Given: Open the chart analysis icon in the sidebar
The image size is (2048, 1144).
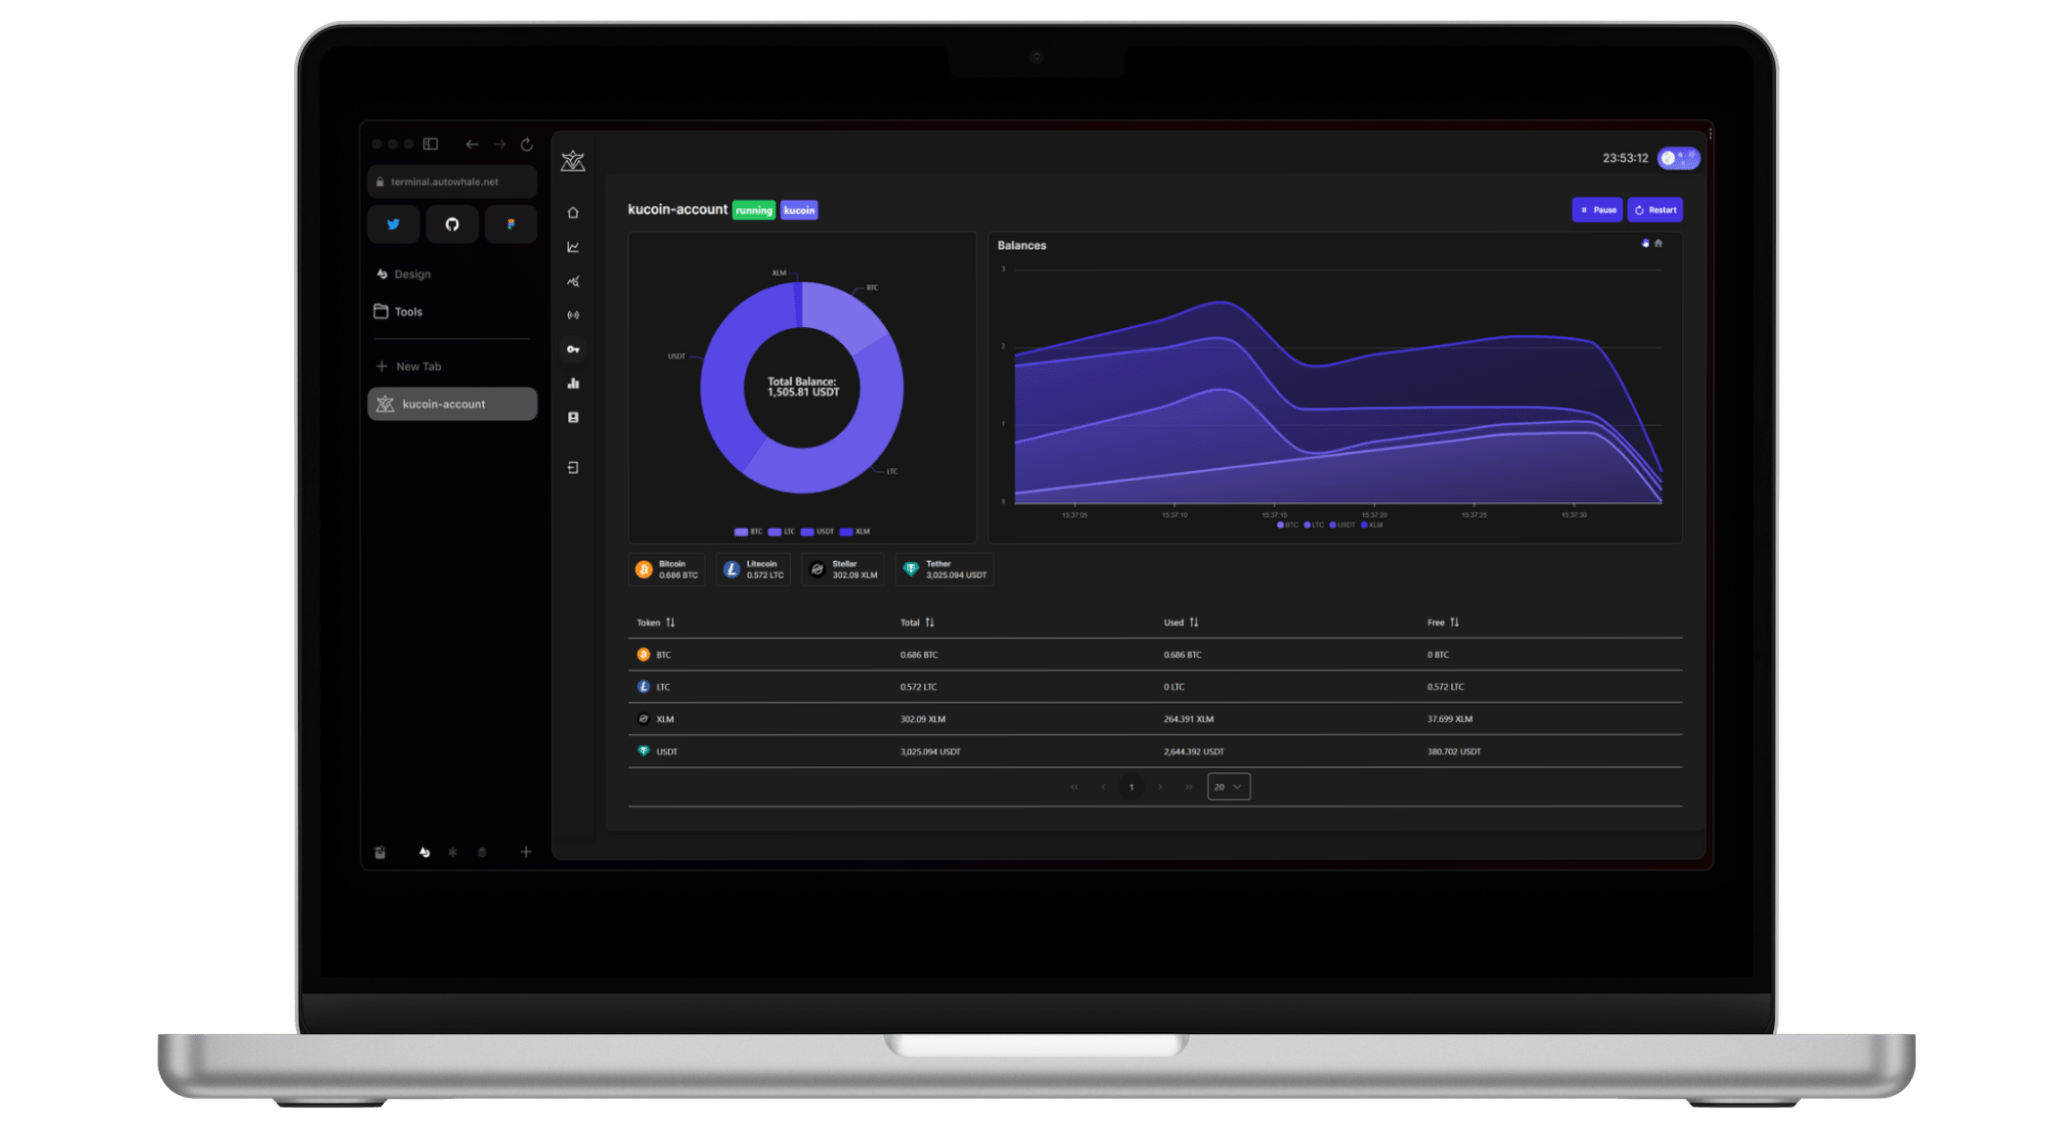Looking at the screenshot, I should pos(573,281).
